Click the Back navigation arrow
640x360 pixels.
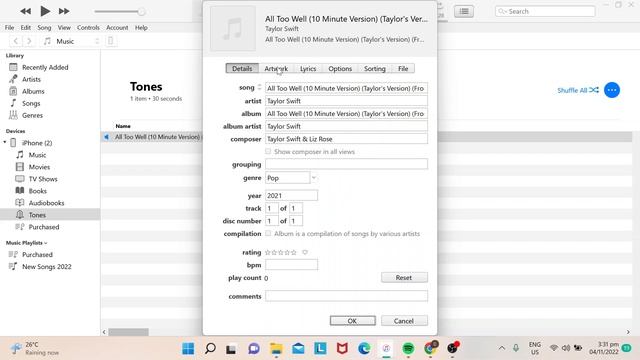click(16, 41)
